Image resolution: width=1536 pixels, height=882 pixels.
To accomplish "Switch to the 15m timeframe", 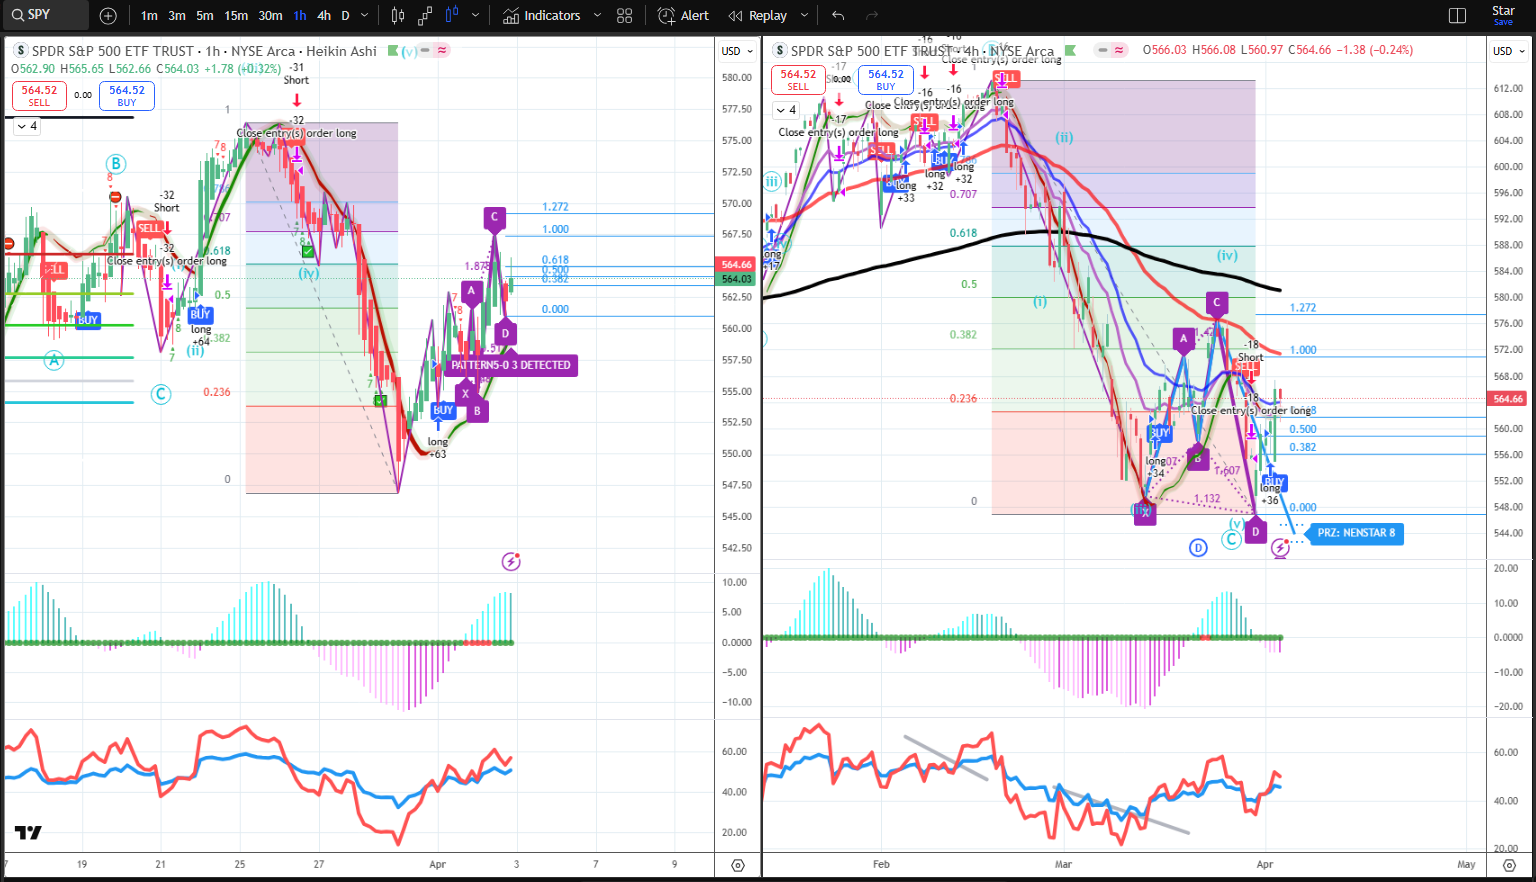I will (x=236, y=16).
